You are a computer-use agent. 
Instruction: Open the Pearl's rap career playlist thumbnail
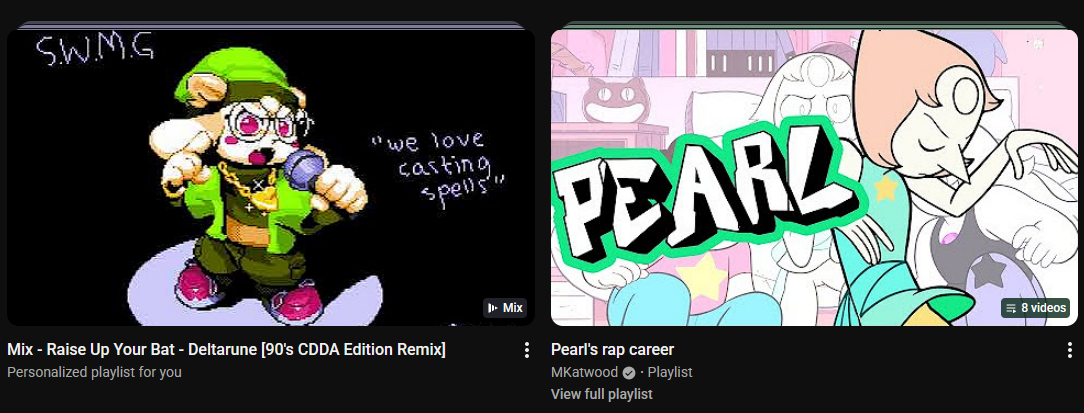click(814, 177)
